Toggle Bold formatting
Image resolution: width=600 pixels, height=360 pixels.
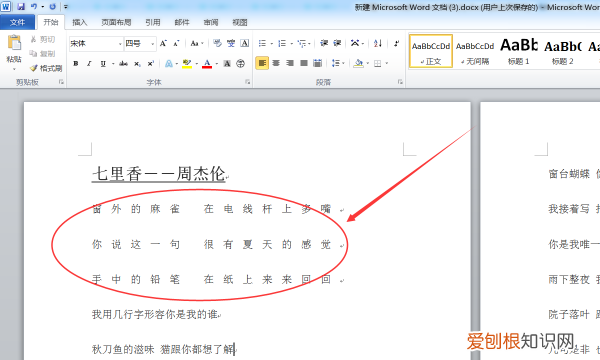pyautogui.click(x=76, y=64)
